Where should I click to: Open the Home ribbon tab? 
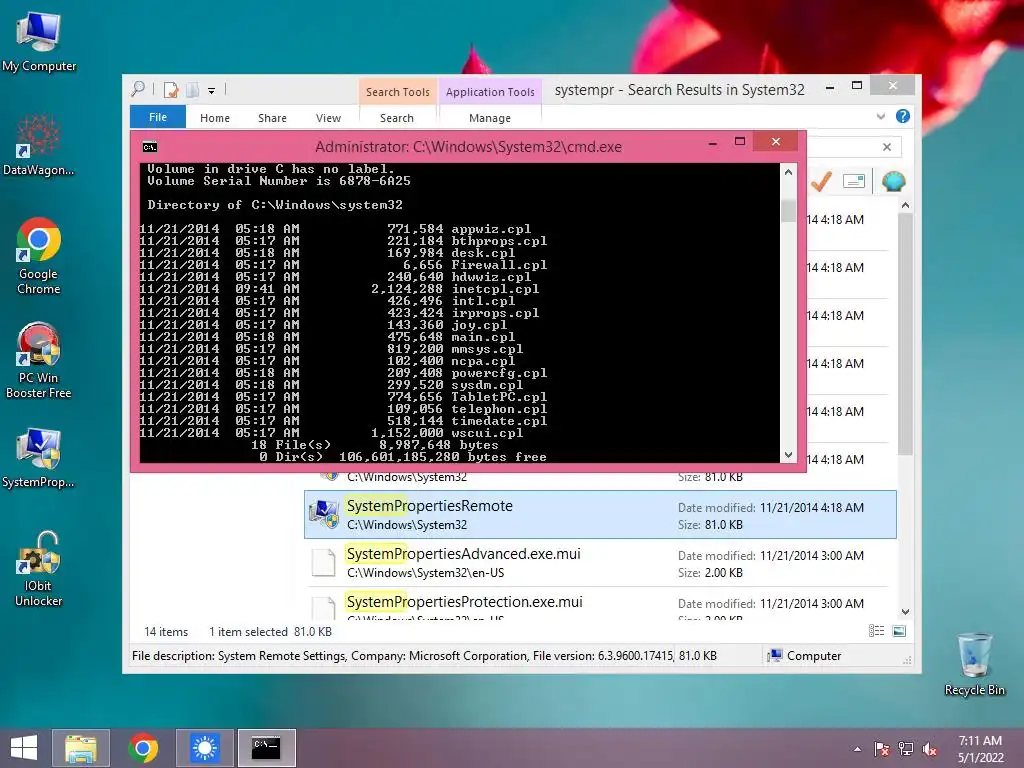[215, 118]
